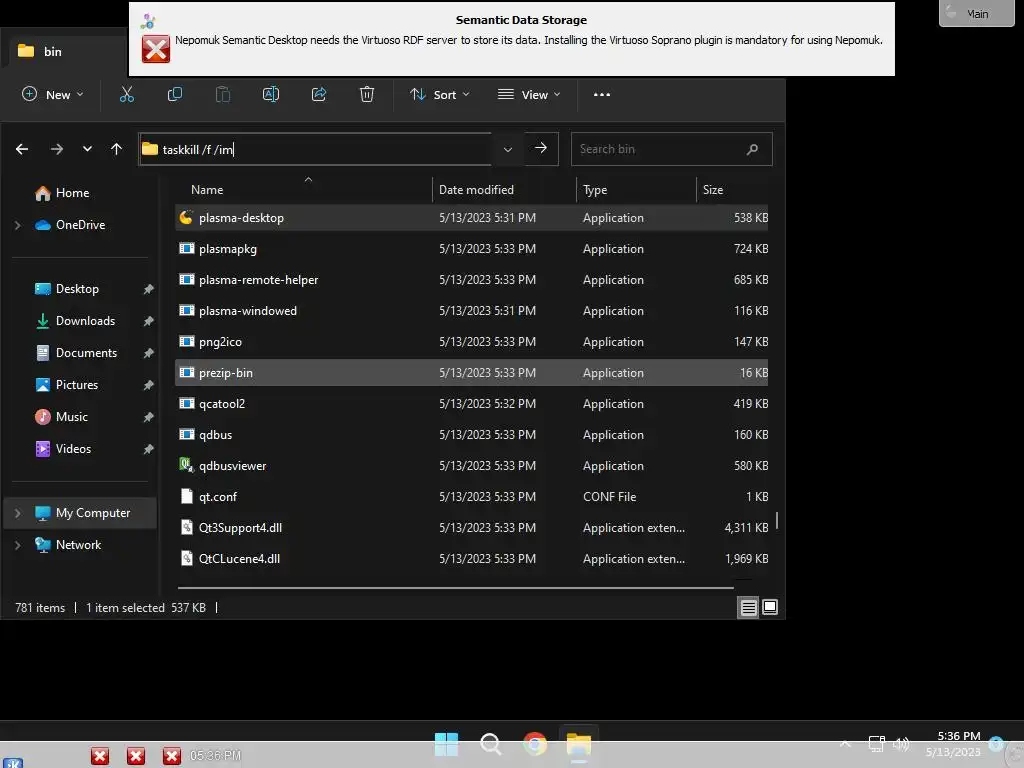Image resolution: width=1024 pixels, height=768 pixels.
Task: Click the search magnifier in Search bin
Action: pyautogui.click(x=752, y=149)
